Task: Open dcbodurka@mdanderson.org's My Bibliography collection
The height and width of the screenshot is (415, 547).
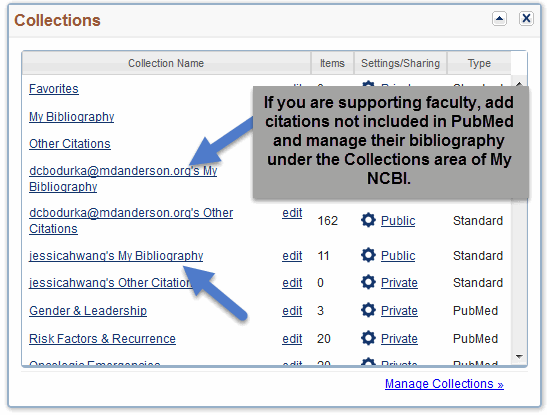Action: (x=123, y=179)
